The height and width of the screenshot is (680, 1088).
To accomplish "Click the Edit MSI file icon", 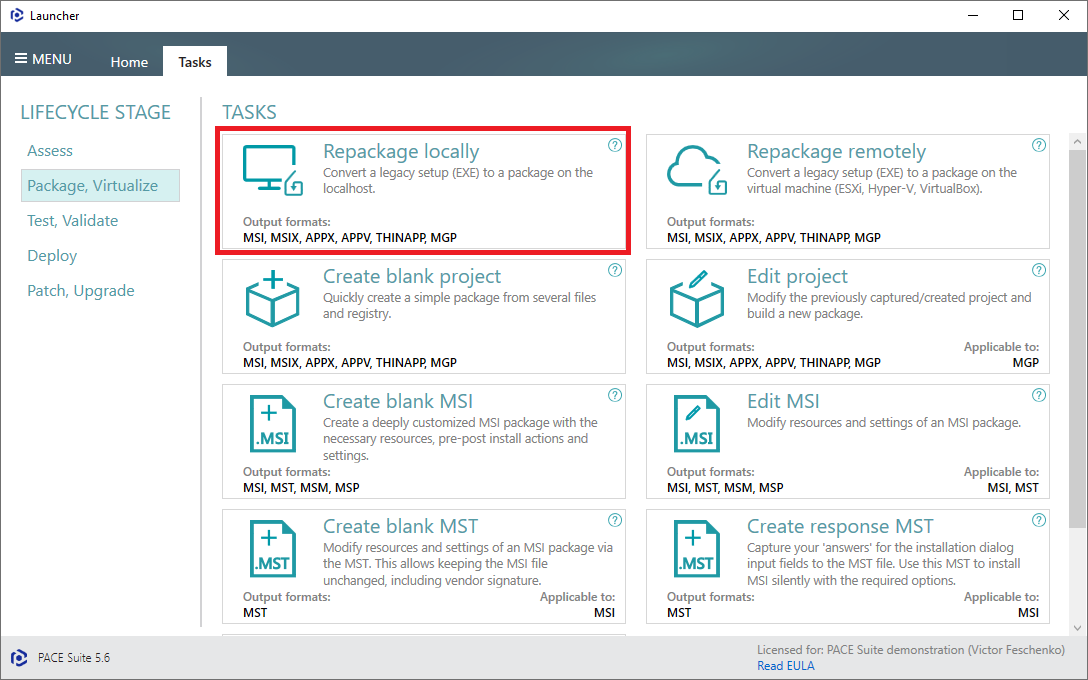I will pyautogui.click(x=696, y=423).
